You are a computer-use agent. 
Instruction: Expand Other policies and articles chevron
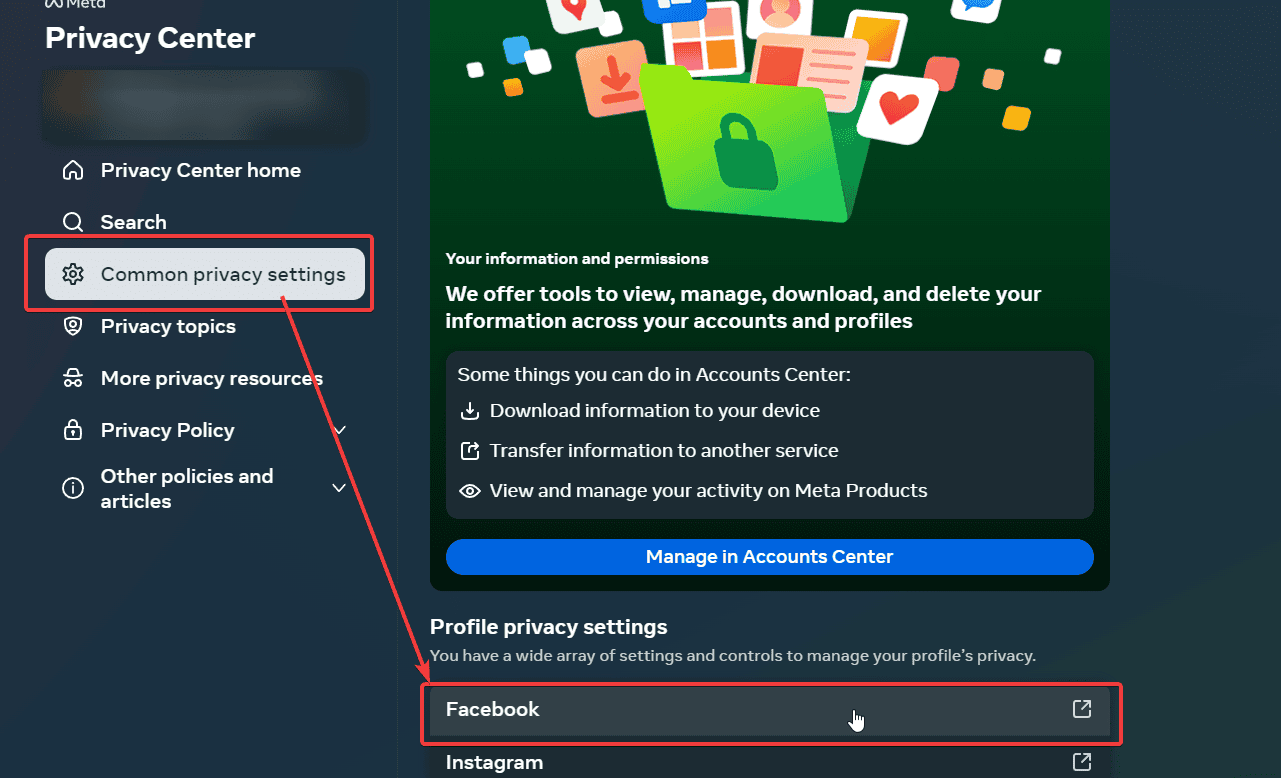click(339, 488)
